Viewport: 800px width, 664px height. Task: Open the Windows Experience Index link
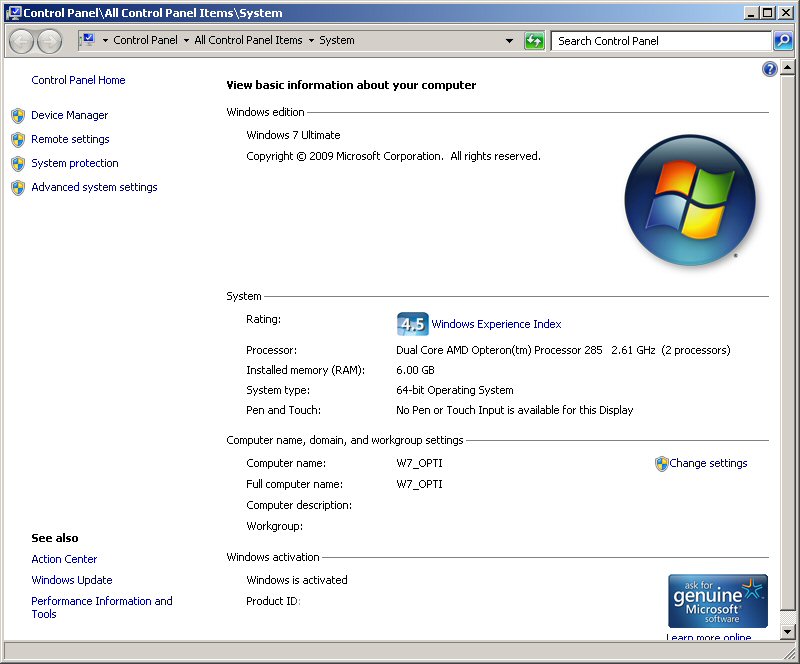click(x=496, y=324)
